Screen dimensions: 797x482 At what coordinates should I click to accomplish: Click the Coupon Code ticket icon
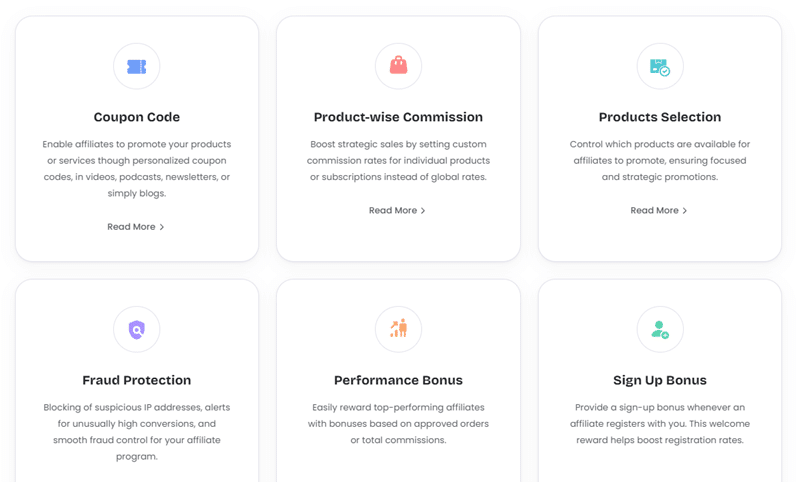(x=137, y=67)
